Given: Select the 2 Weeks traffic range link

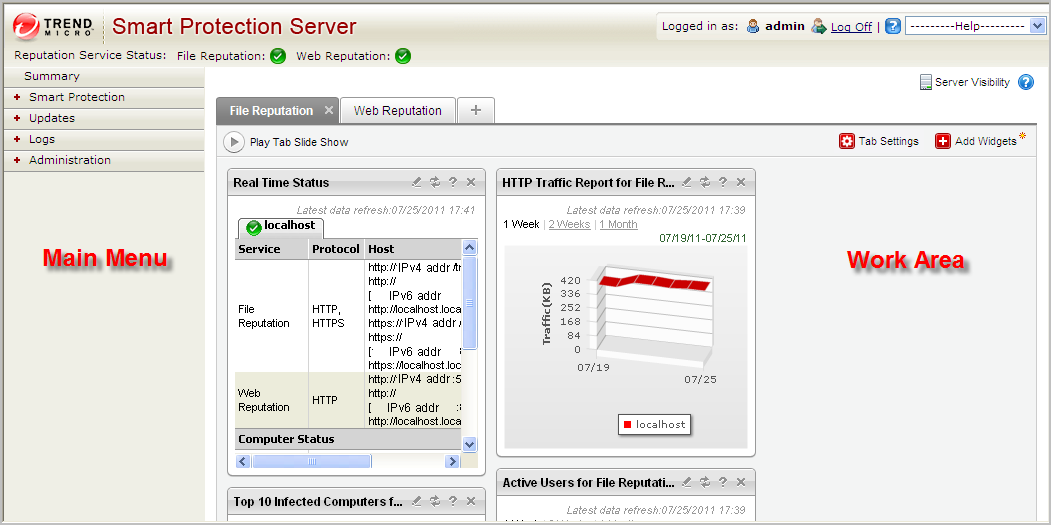Looking at the screenshot, I should click(x=569, y=224).
